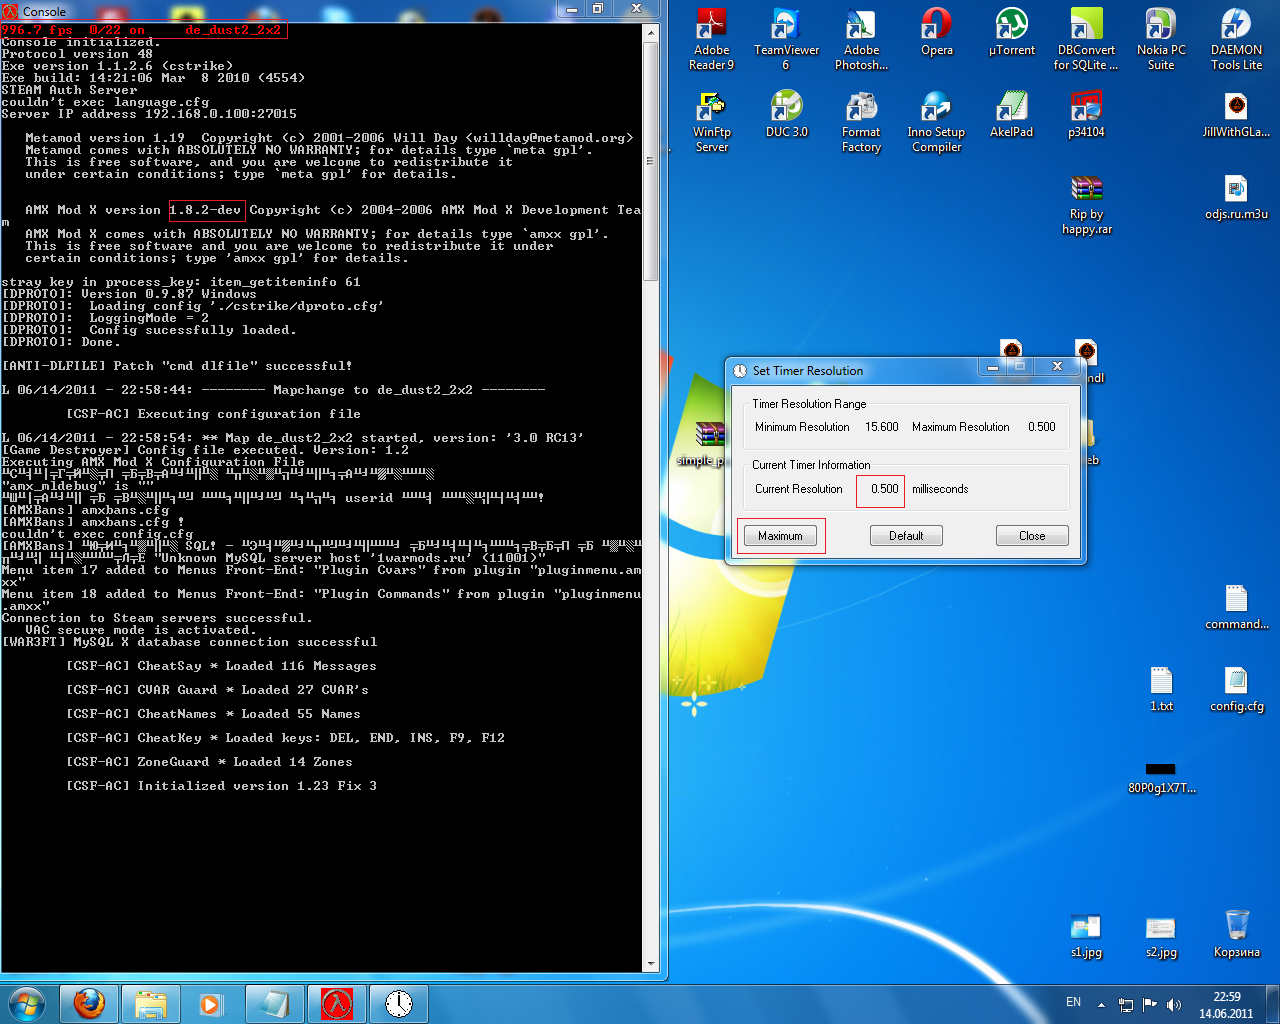Select the AkelPad desktop icon
The width and height of the screenshot is (1280, 1024).
point(1012,115)
